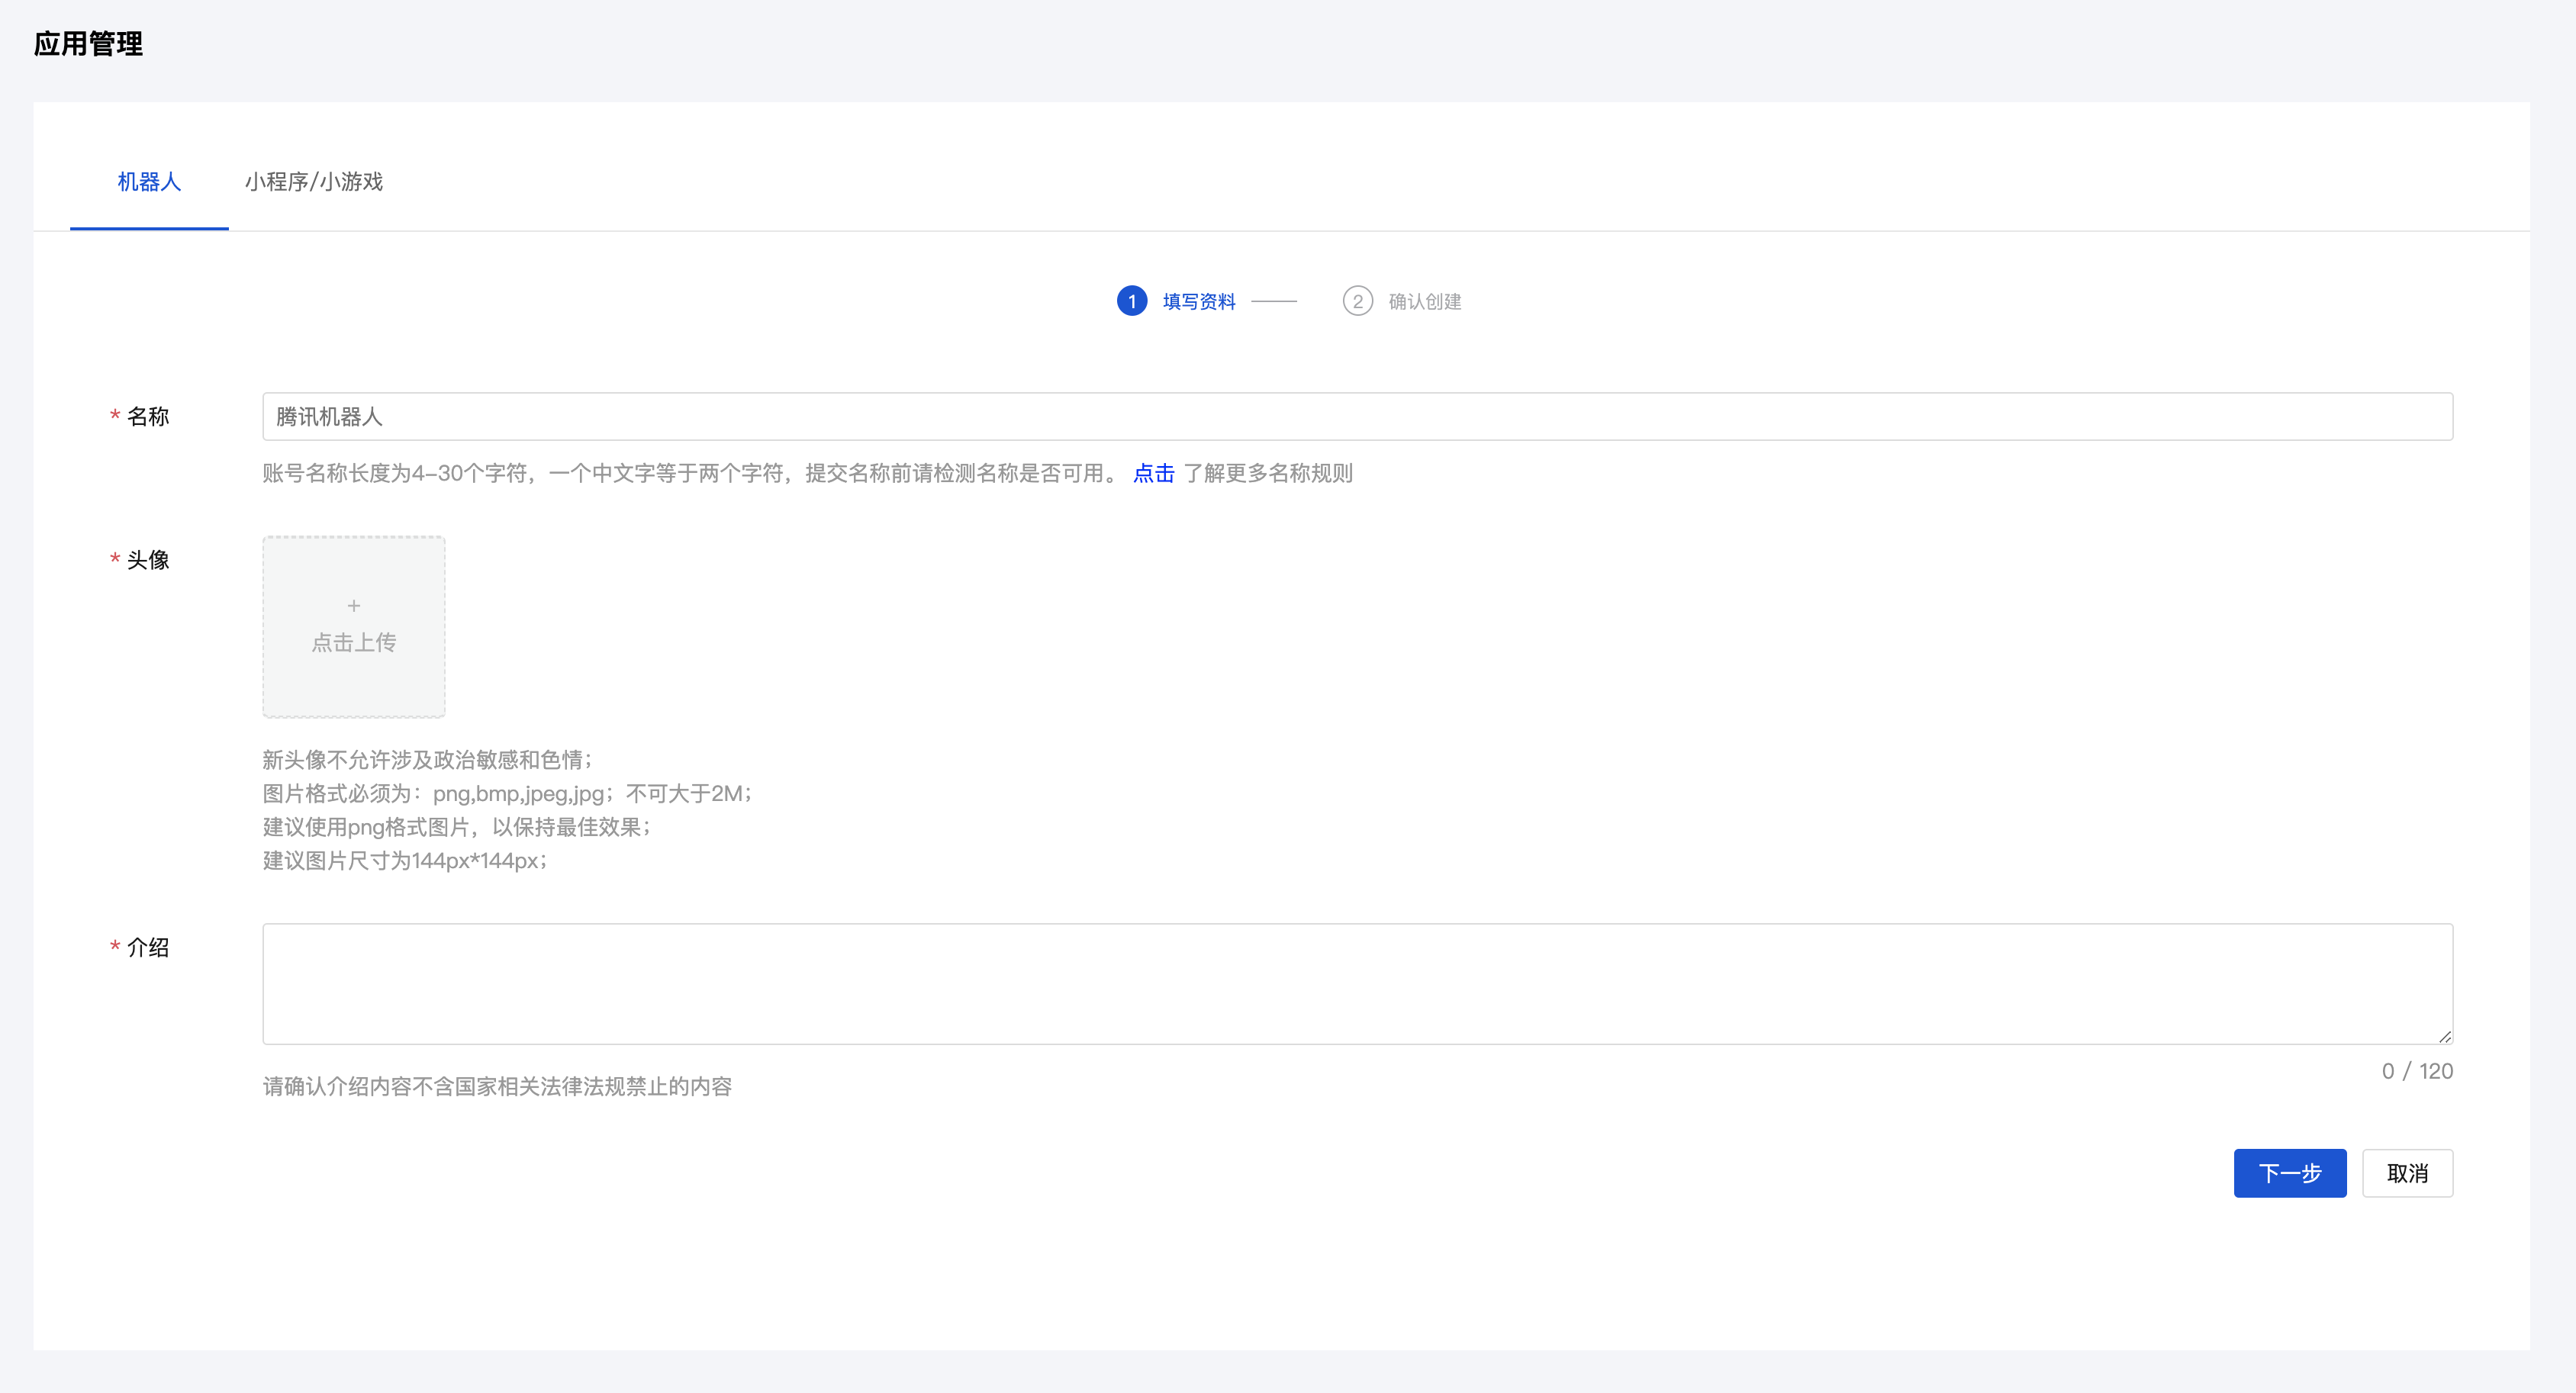Focus the 介绍 text area
This screenshot has width=2576, height=1393.
[1356, 983]
